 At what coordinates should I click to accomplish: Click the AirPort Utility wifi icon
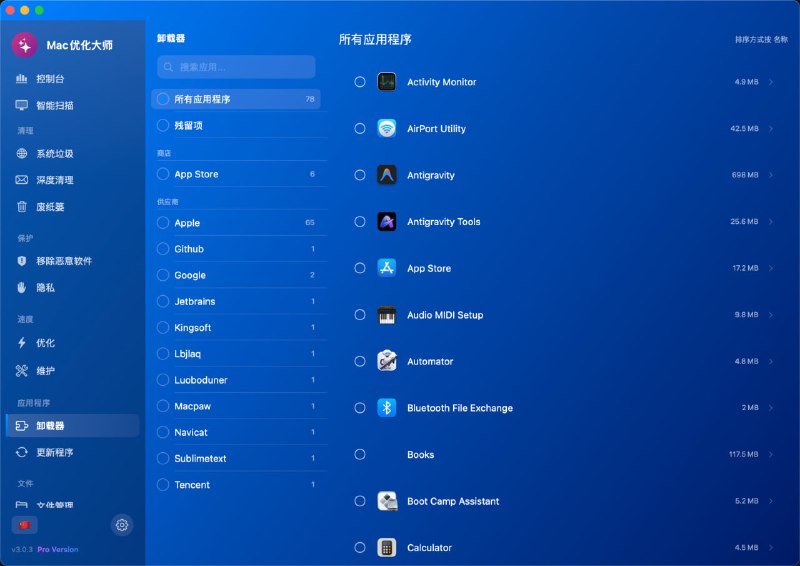387,128
